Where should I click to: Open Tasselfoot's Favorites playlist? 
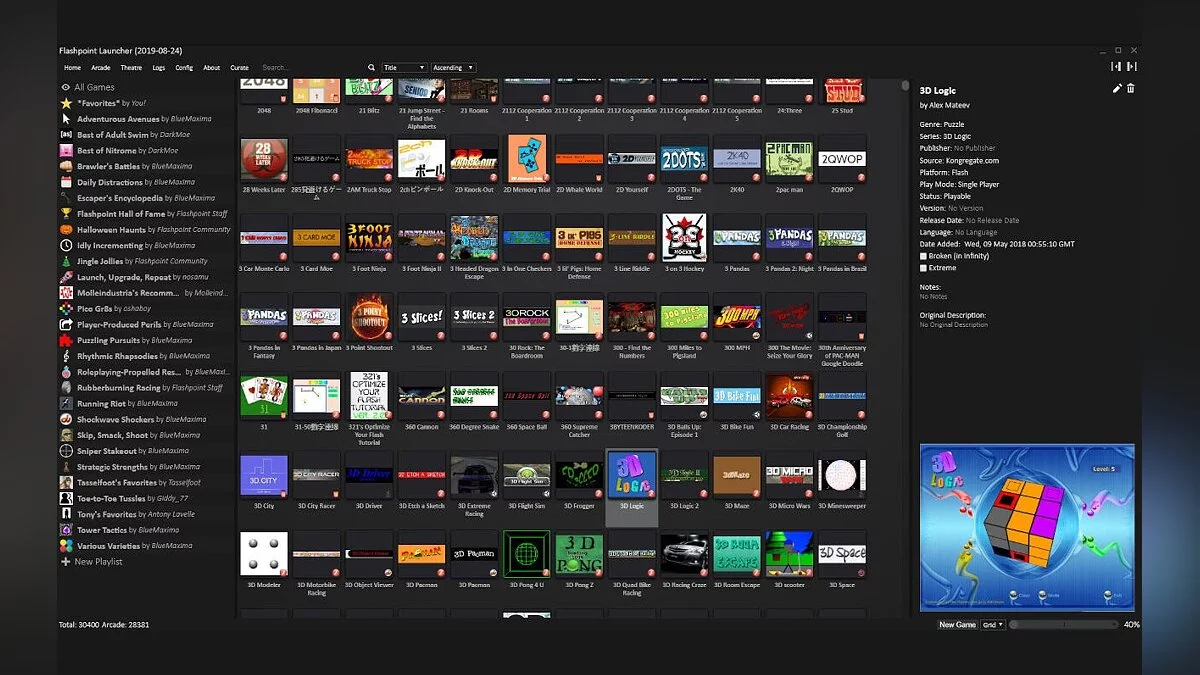pyautogui.click(x=146, y=483)
